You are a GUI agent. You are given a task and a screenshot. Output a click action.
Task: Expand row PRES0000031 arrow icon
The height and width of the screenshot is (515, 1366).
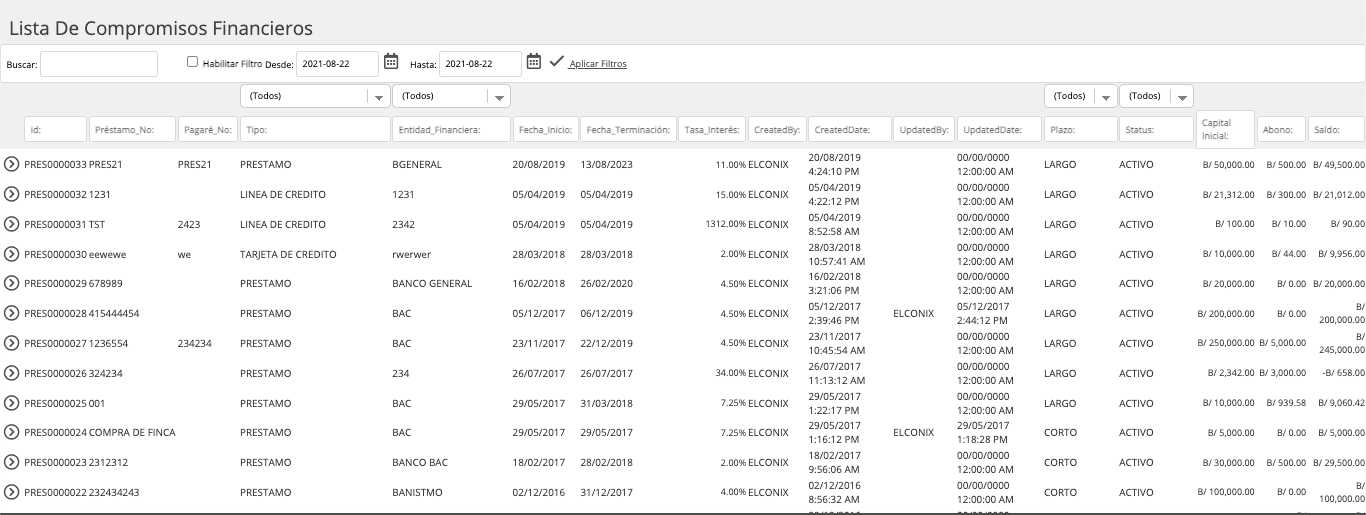tap(12, 224)
